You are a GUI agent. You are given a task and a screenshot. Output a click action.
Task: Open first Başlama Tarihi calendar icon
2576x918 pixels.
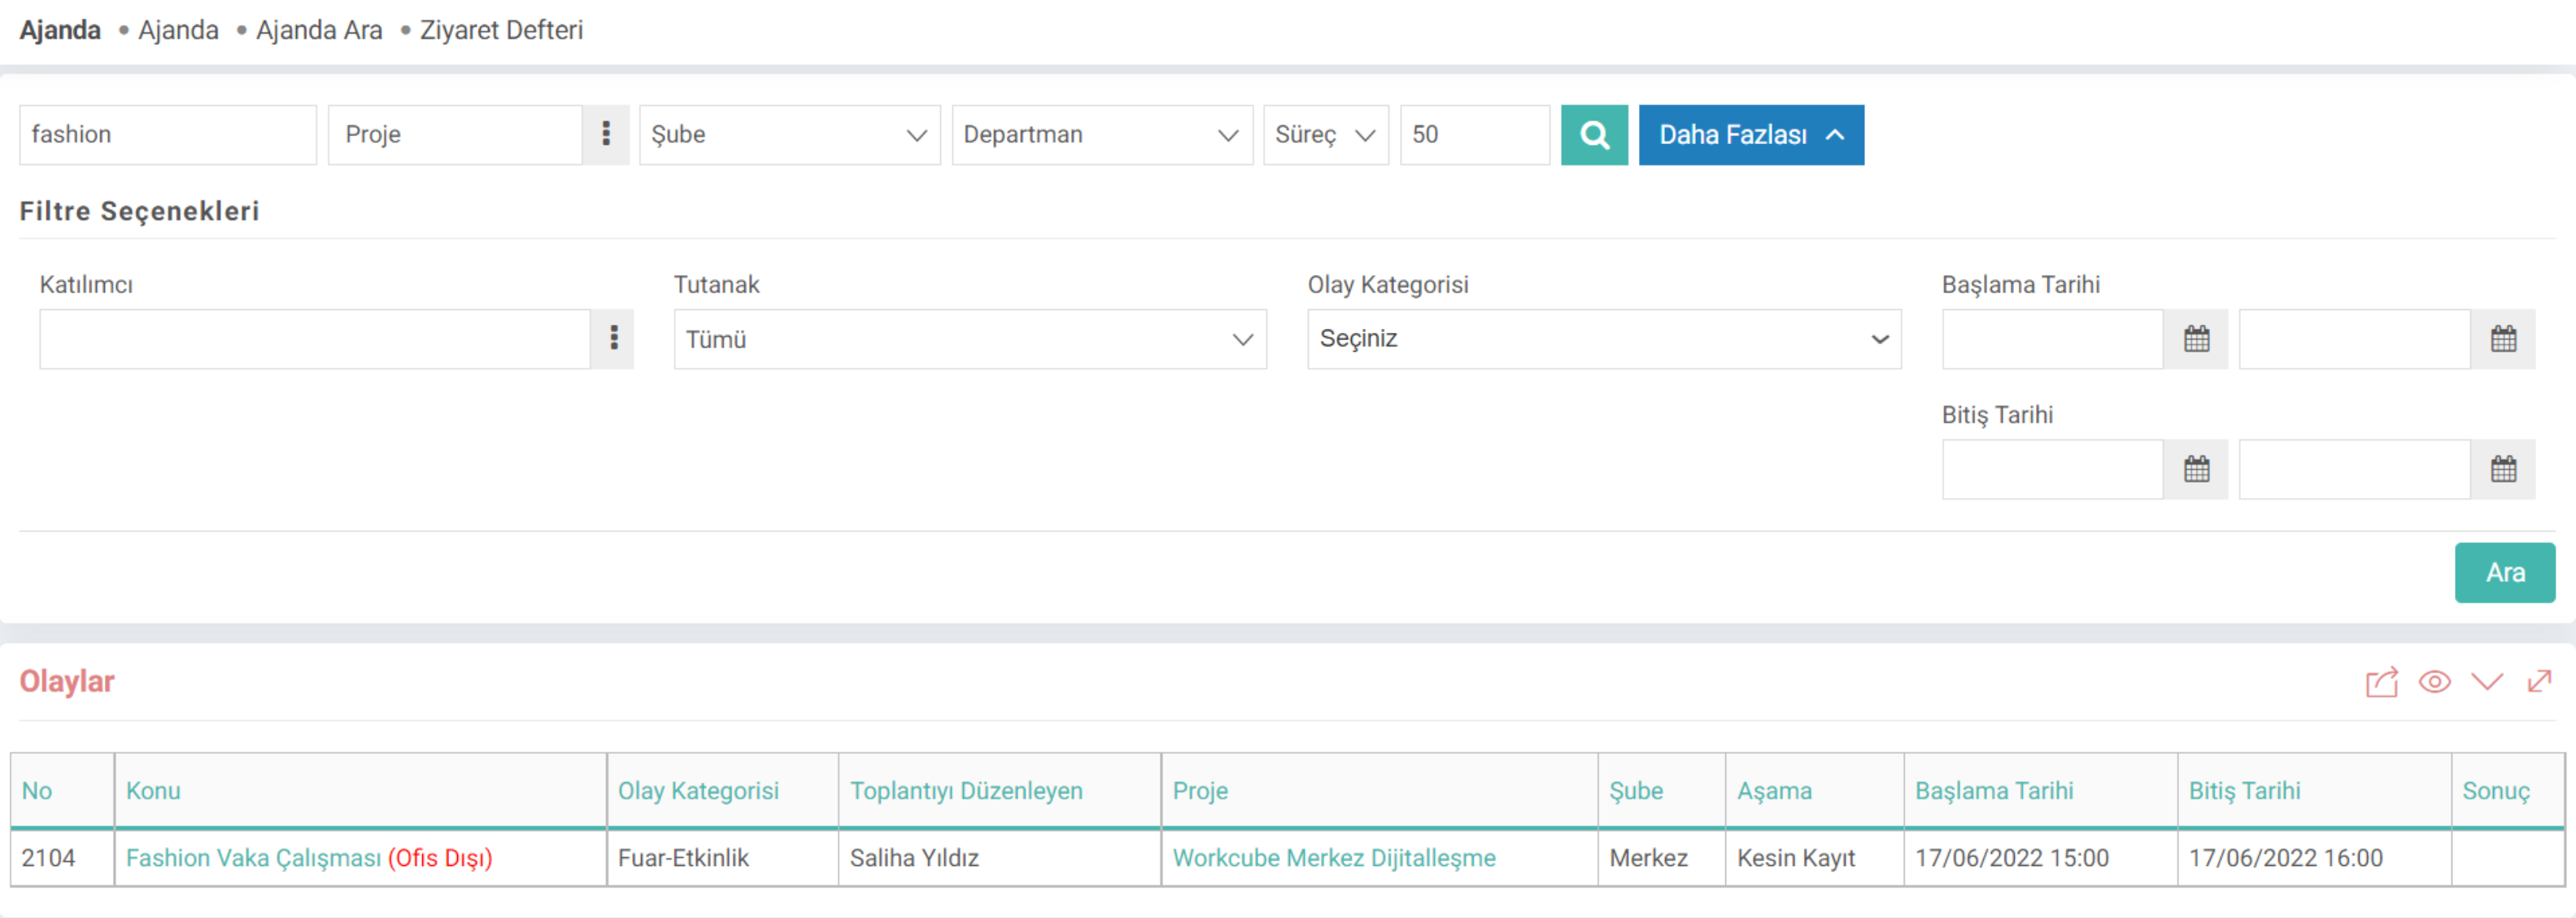click(x=2196, y=339)
